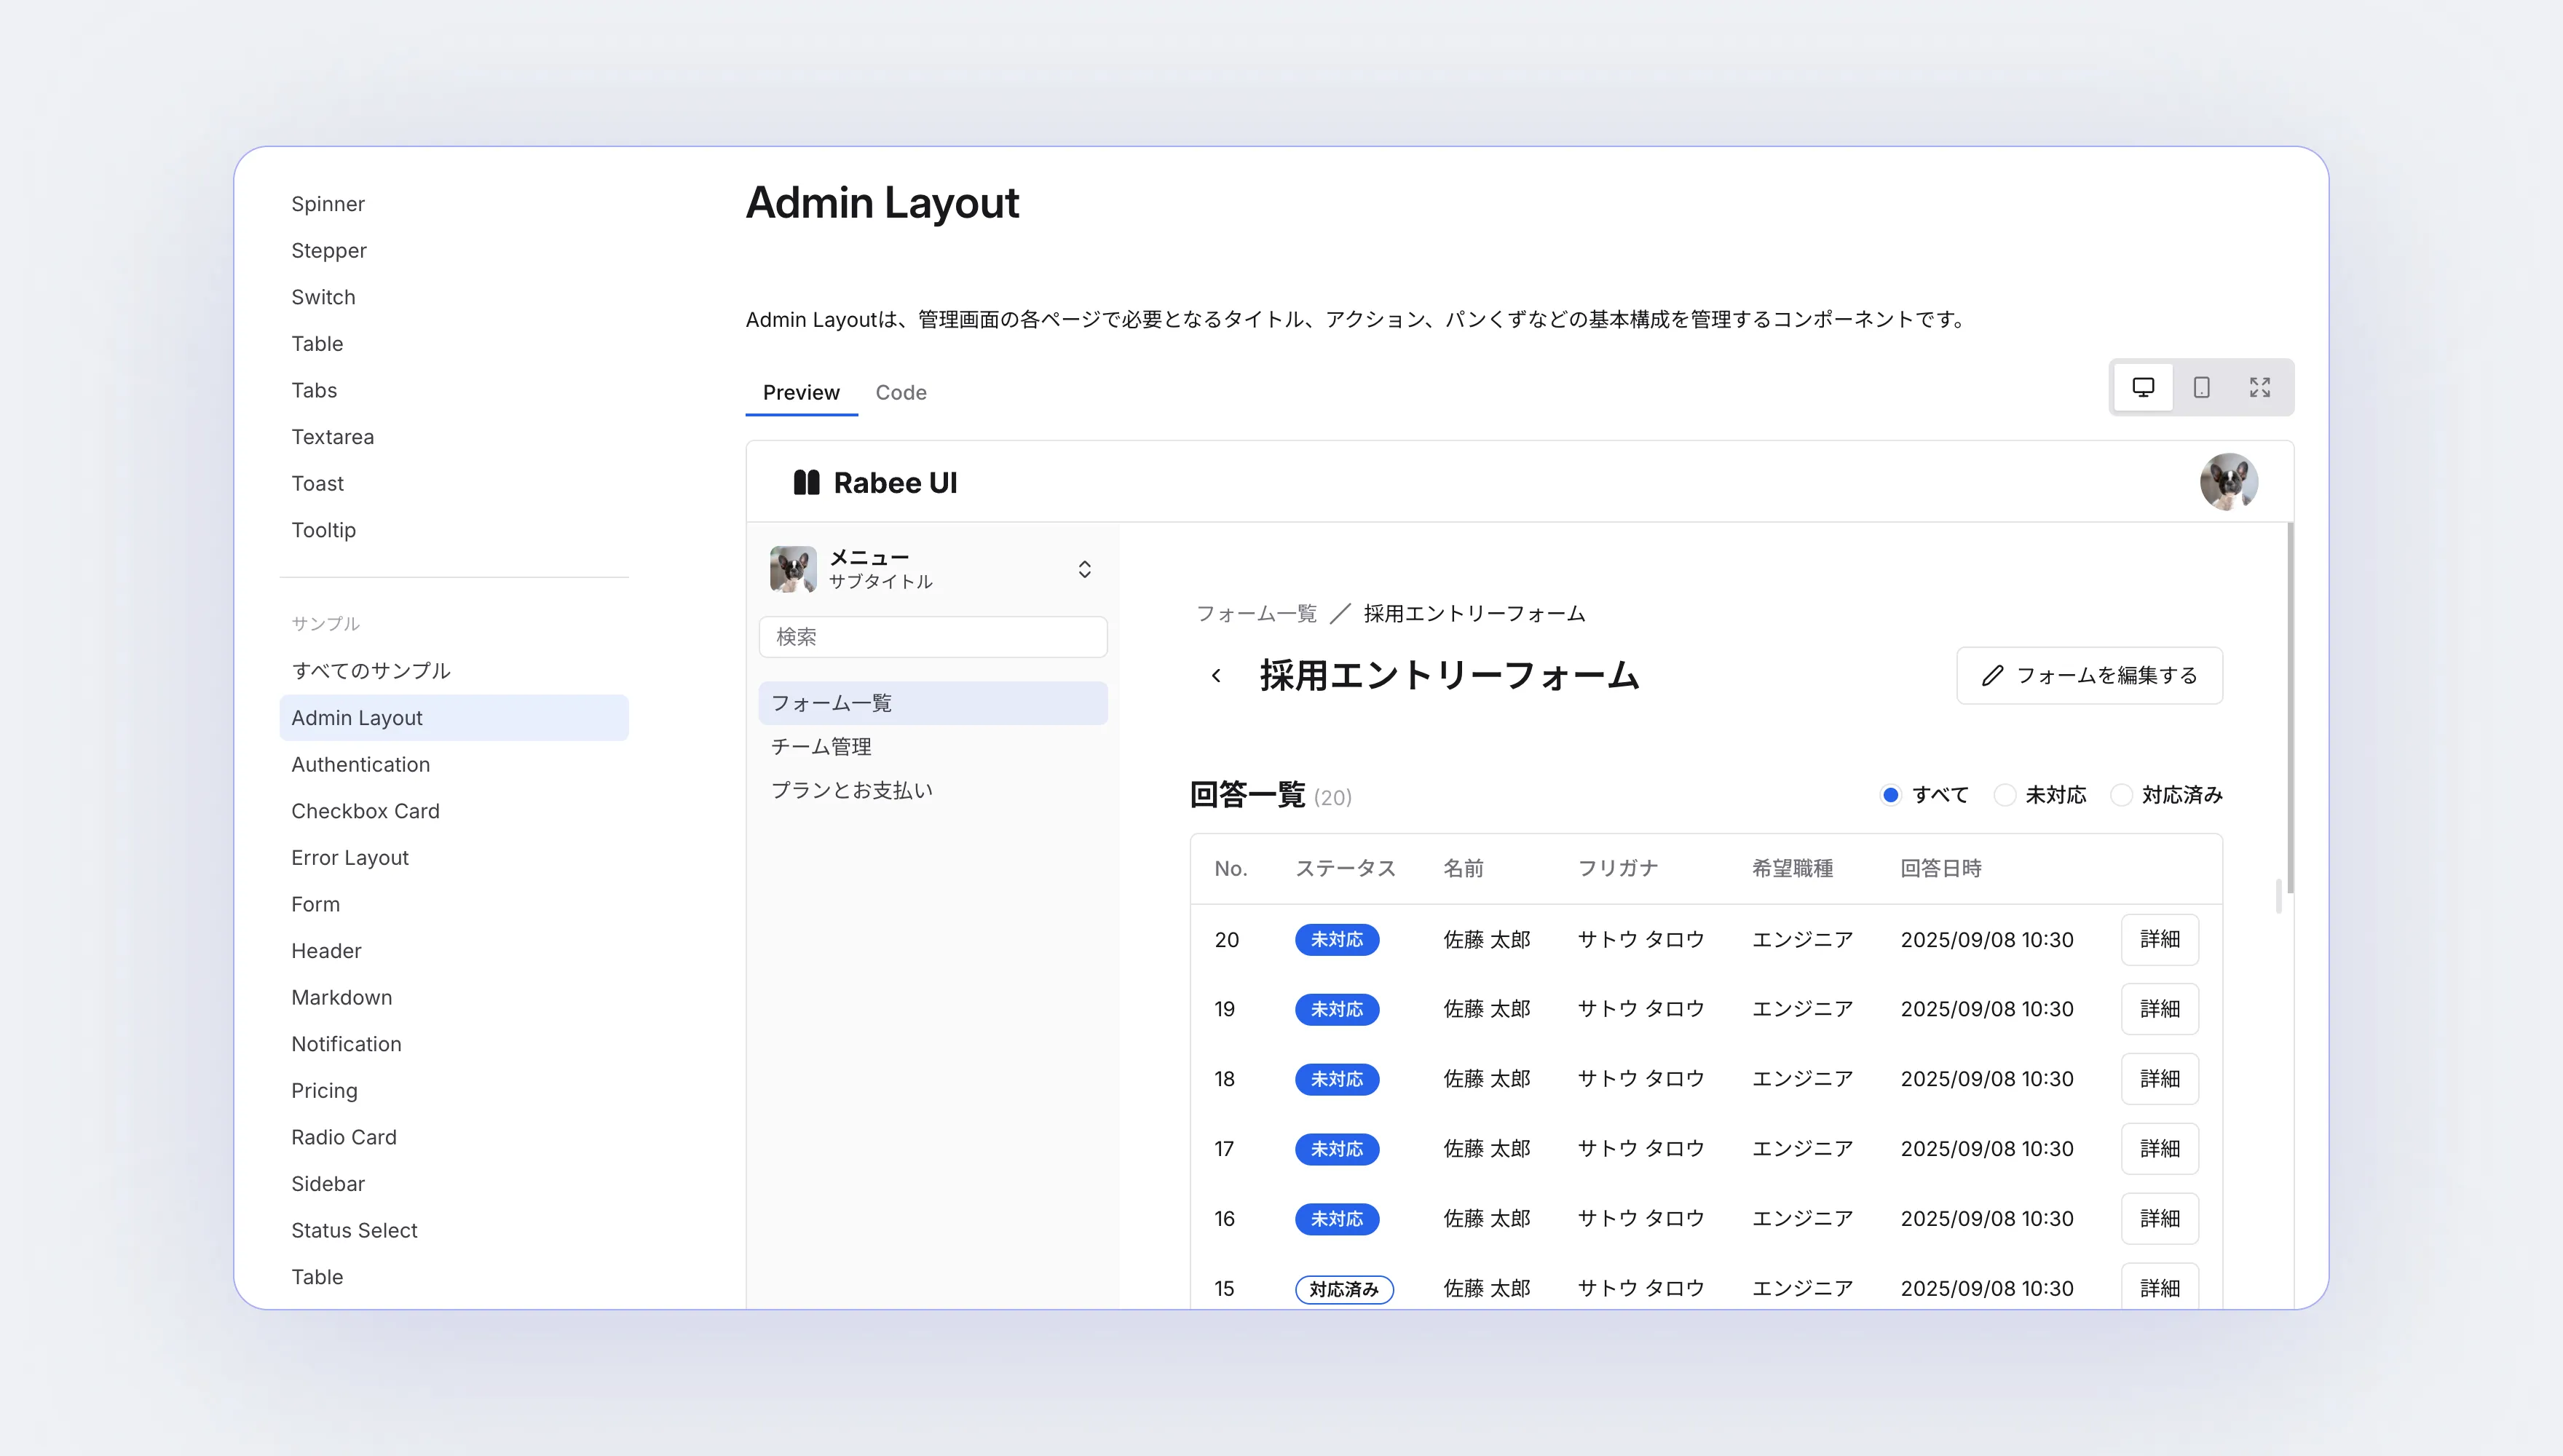This screenshot has height=1456, width=2563.
Task: Open チーム管理 in preview sidebar
Action: tap(933, 747)
